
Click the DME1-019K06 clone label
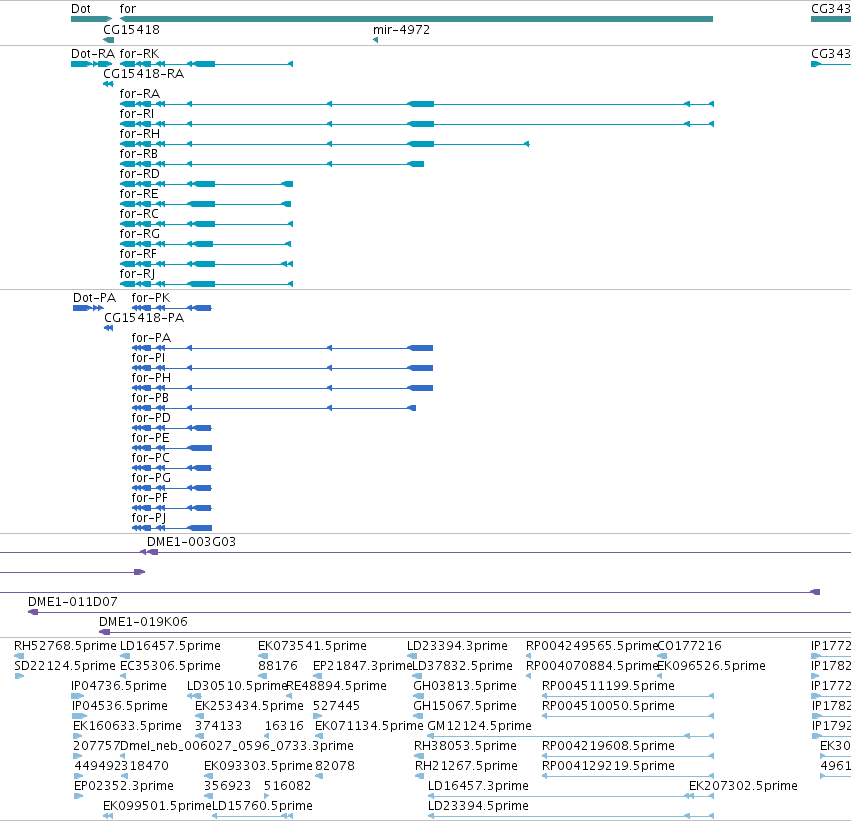pyautogui.click(x=143, y=622)
